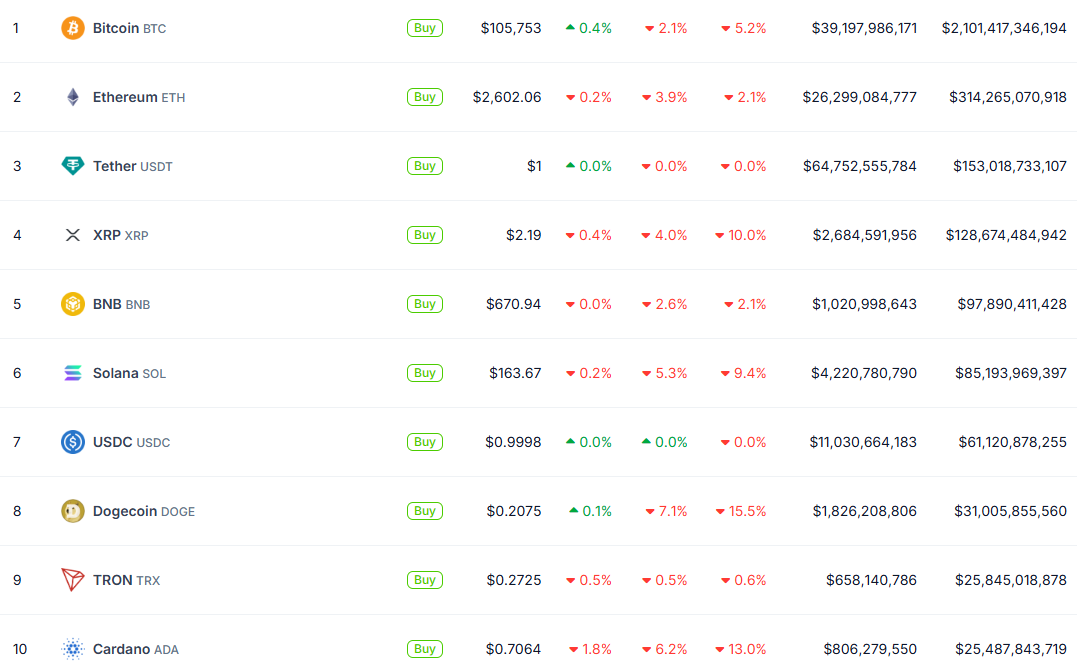The width and height of the screenshot is (1077, 670).
Task: Hit Buy in the Solana row
Action: (x=424, y=373)
